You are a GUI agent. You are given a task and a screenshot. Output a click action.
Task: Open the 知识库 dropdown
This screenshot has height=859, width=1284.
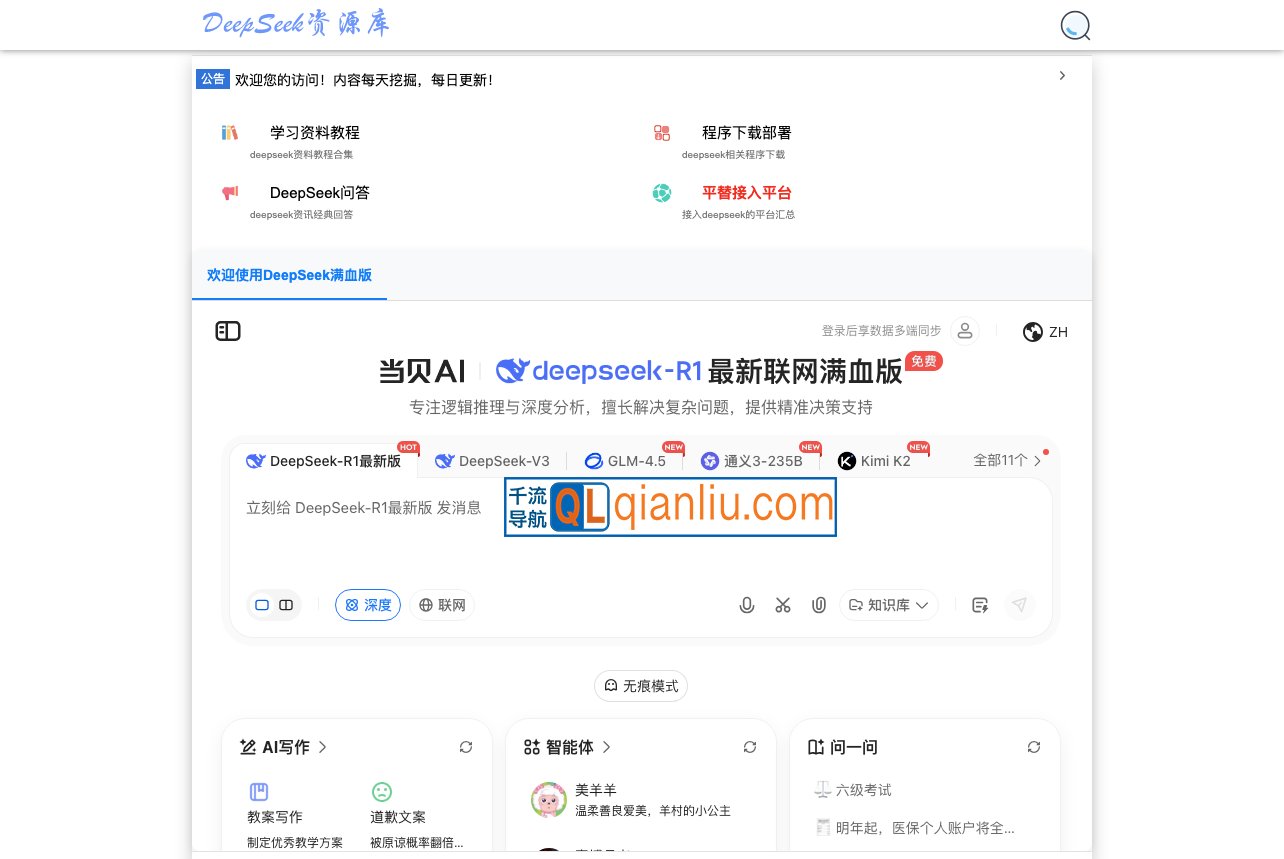[889, 605]
